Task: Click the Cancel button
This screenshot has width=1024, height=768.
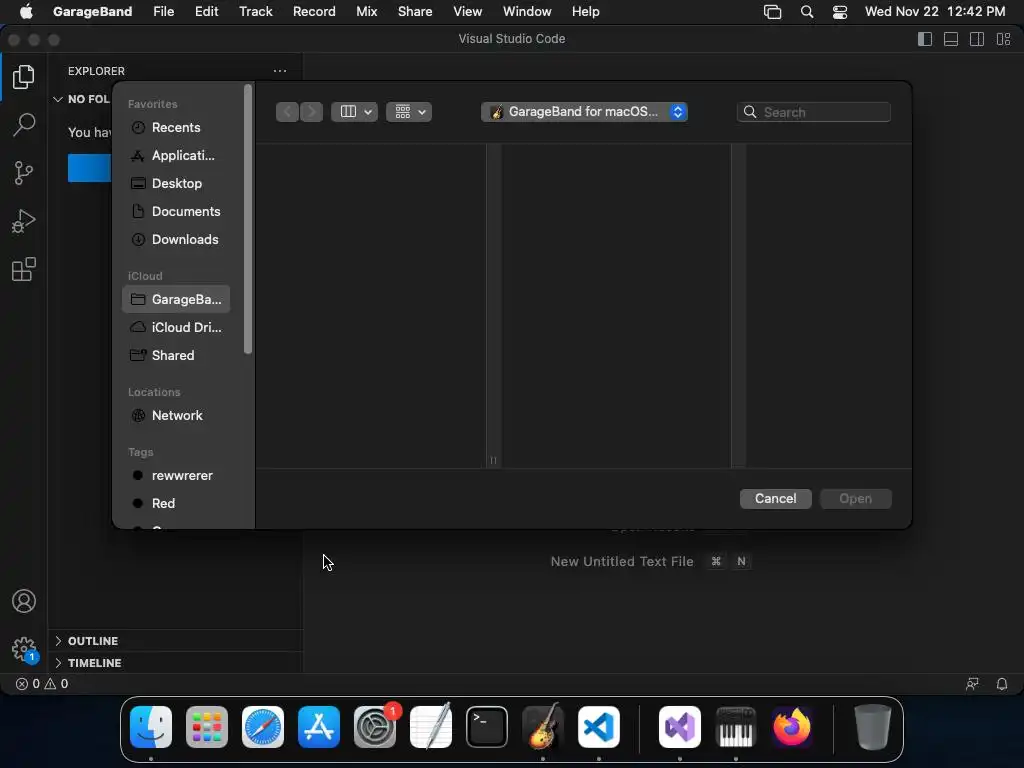Action: pyautogui.click(x=775, y=498)
